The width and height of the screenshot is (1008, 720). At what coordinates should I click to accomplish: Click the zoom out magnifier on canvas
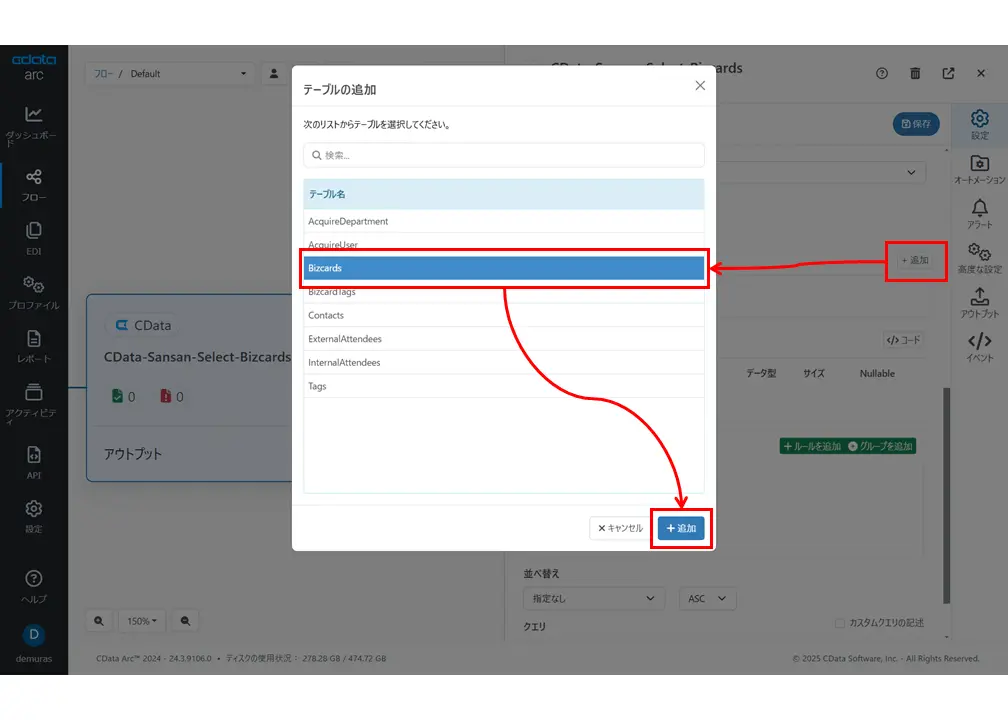[185, 621]
